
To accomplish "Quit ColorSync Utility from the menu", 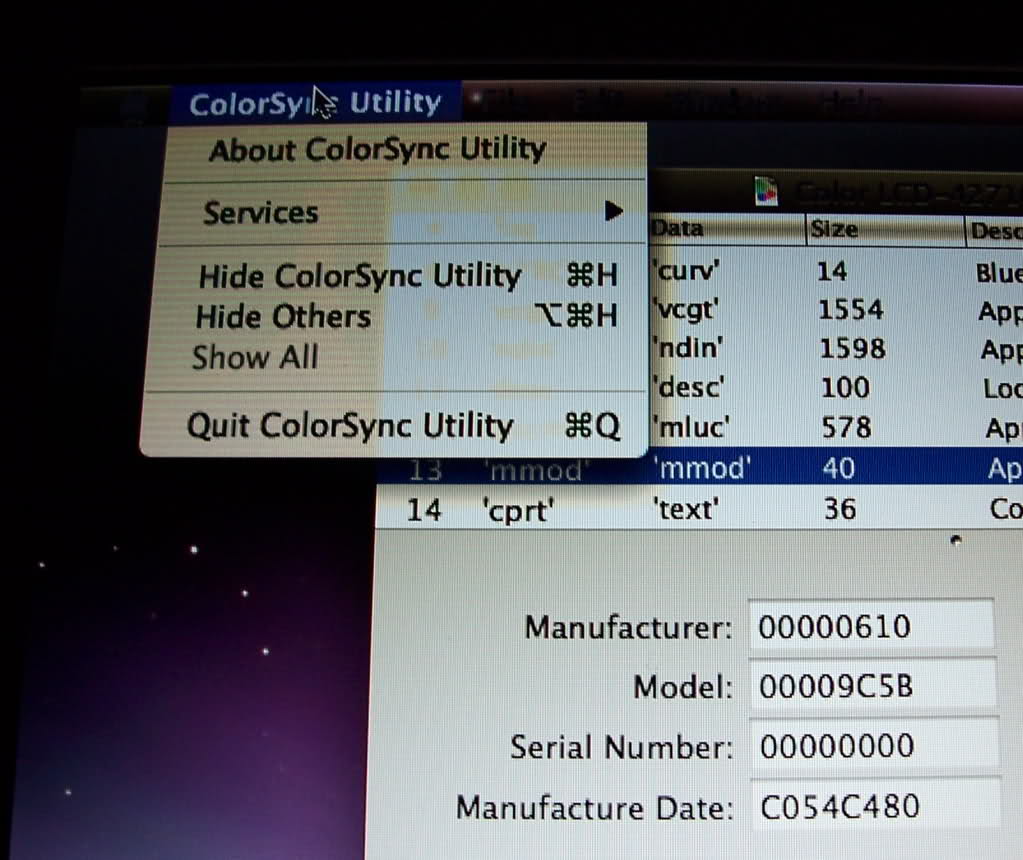I will click(394, 425).
